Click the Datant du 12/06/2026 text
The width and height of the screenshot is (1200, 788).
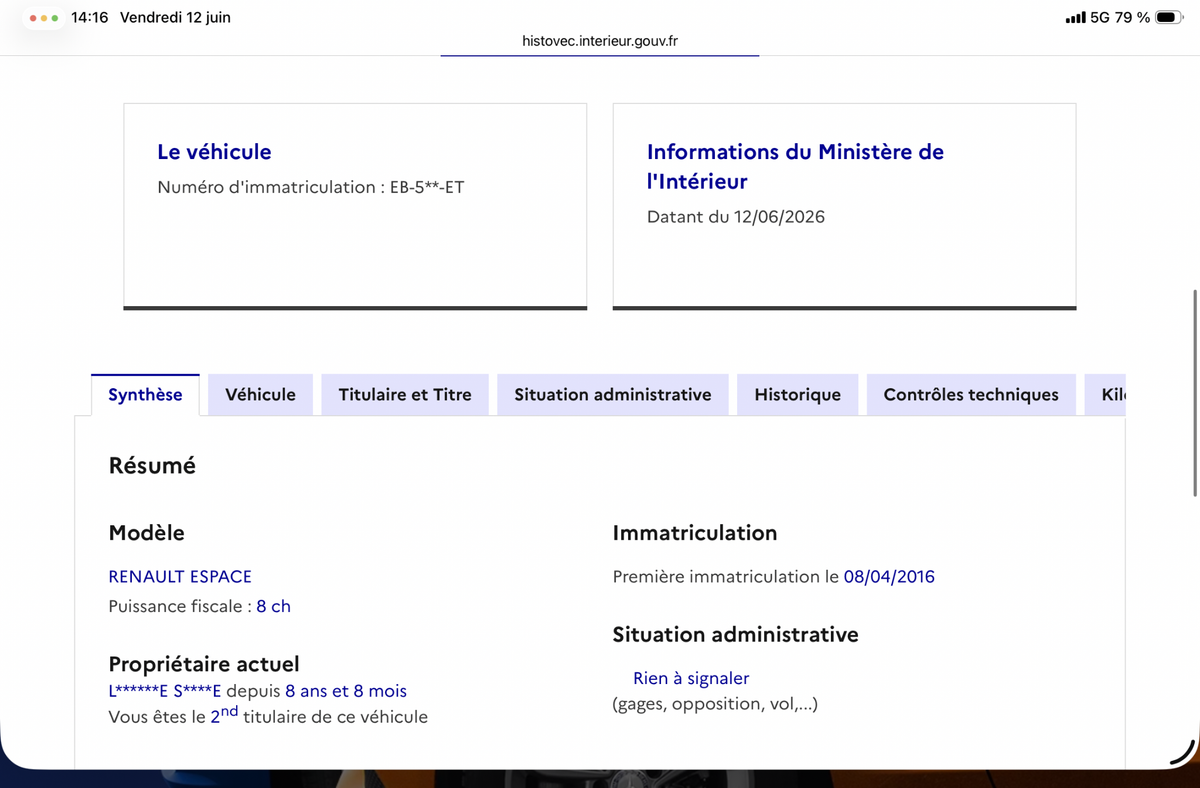[x=736, y=217]
